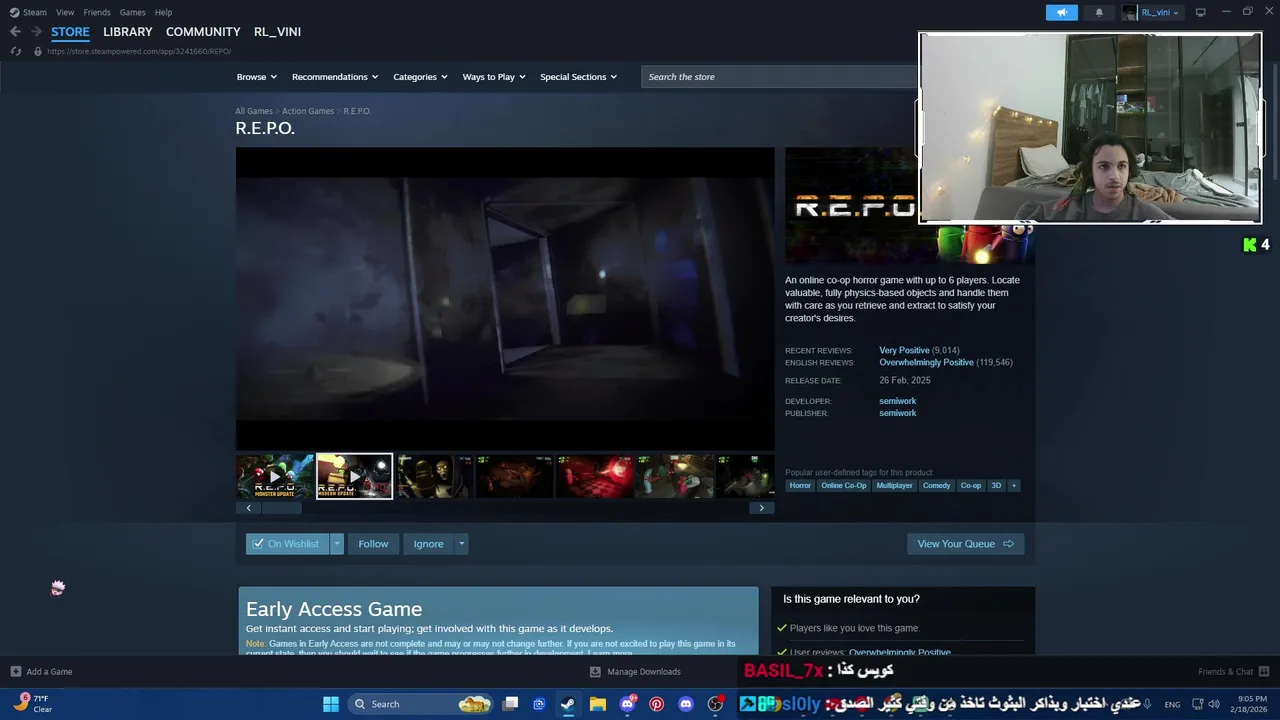The height and width of the screenshot is (720, 1280).
Task: Open the Steam taskbar icon
Action: point(568,704)
